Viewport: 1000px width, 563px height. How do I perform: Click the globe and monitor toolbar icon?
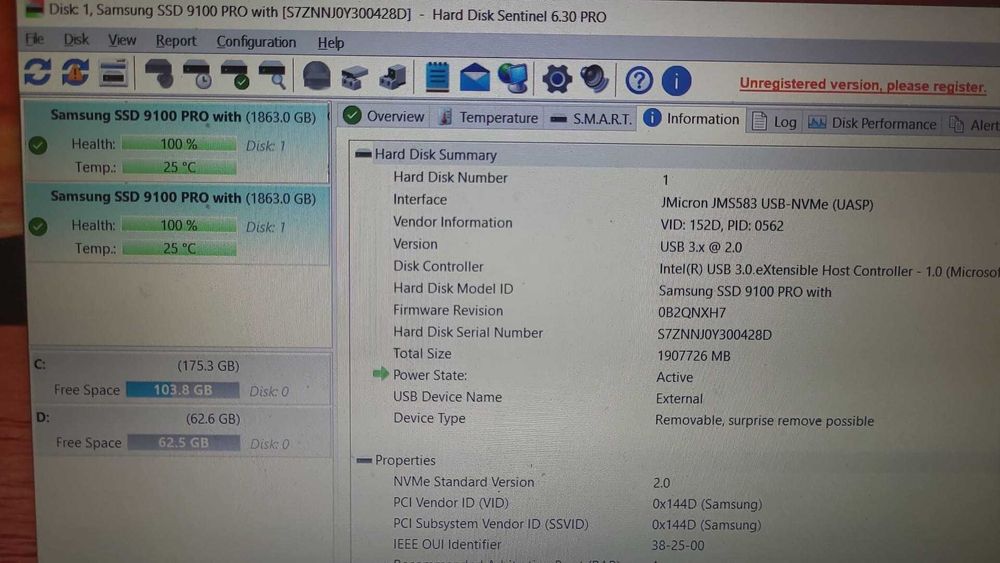tap(513, 78)
